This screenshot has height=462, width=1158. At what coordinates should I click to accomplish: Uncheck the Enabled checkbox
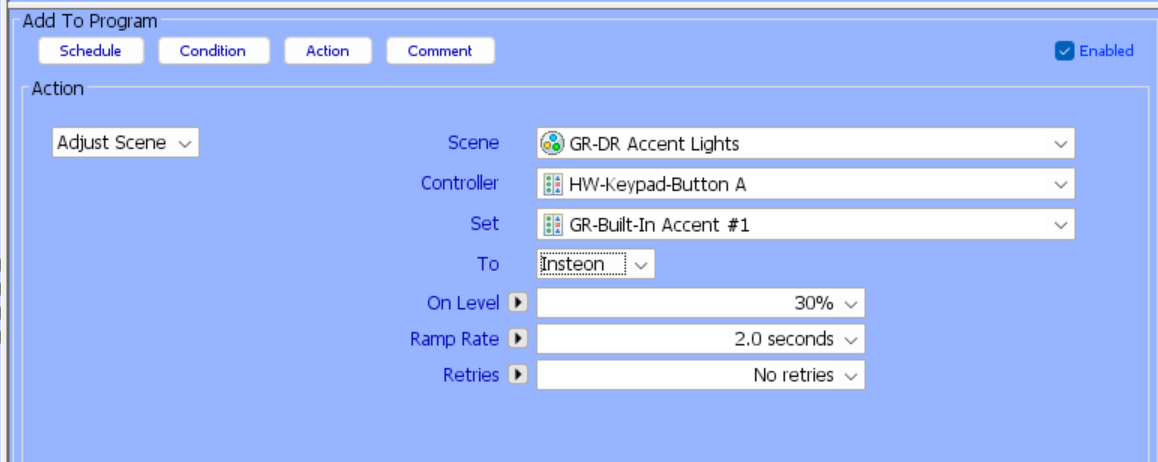pos(1064,51)
